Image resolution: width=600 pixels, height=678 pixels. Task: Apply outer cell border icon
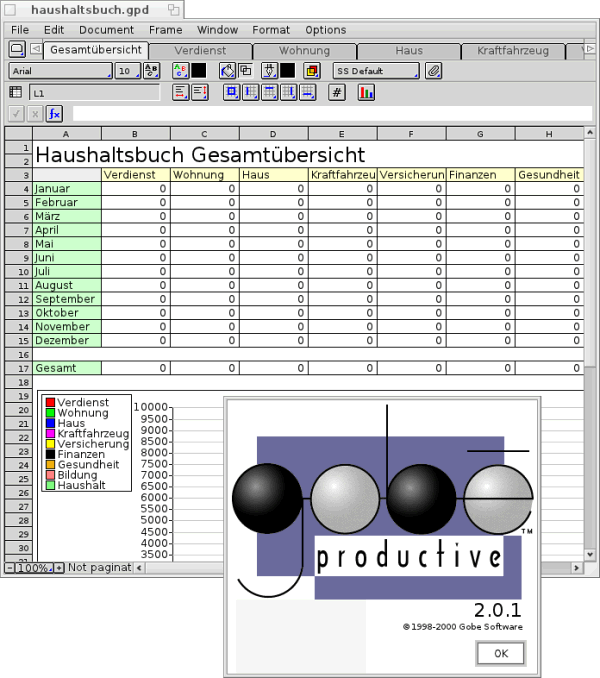tap(231, 92)
